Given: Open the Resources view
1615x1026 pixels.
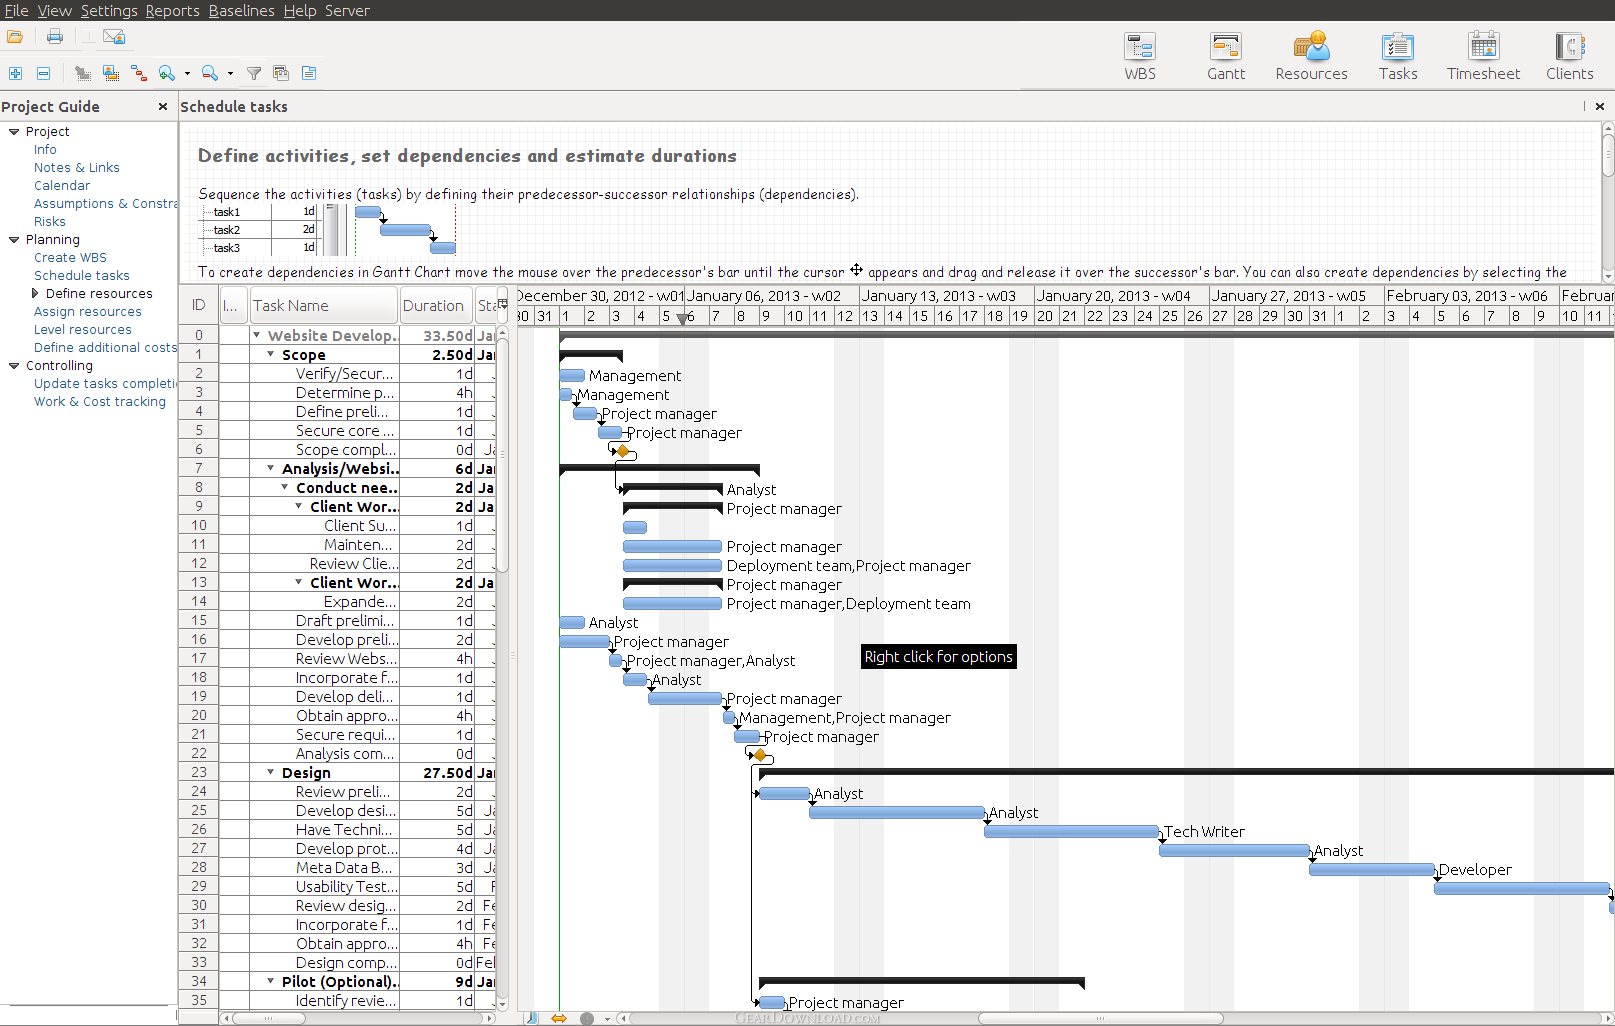Looking at the screenshot, I should pyautogui.click(x=1311, y=56).
